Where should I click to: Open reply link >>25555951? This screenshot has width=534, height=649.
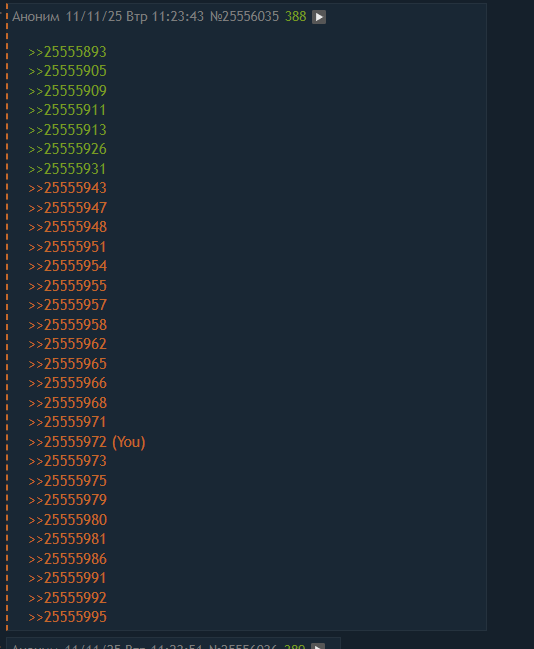(x=67, y=247)
